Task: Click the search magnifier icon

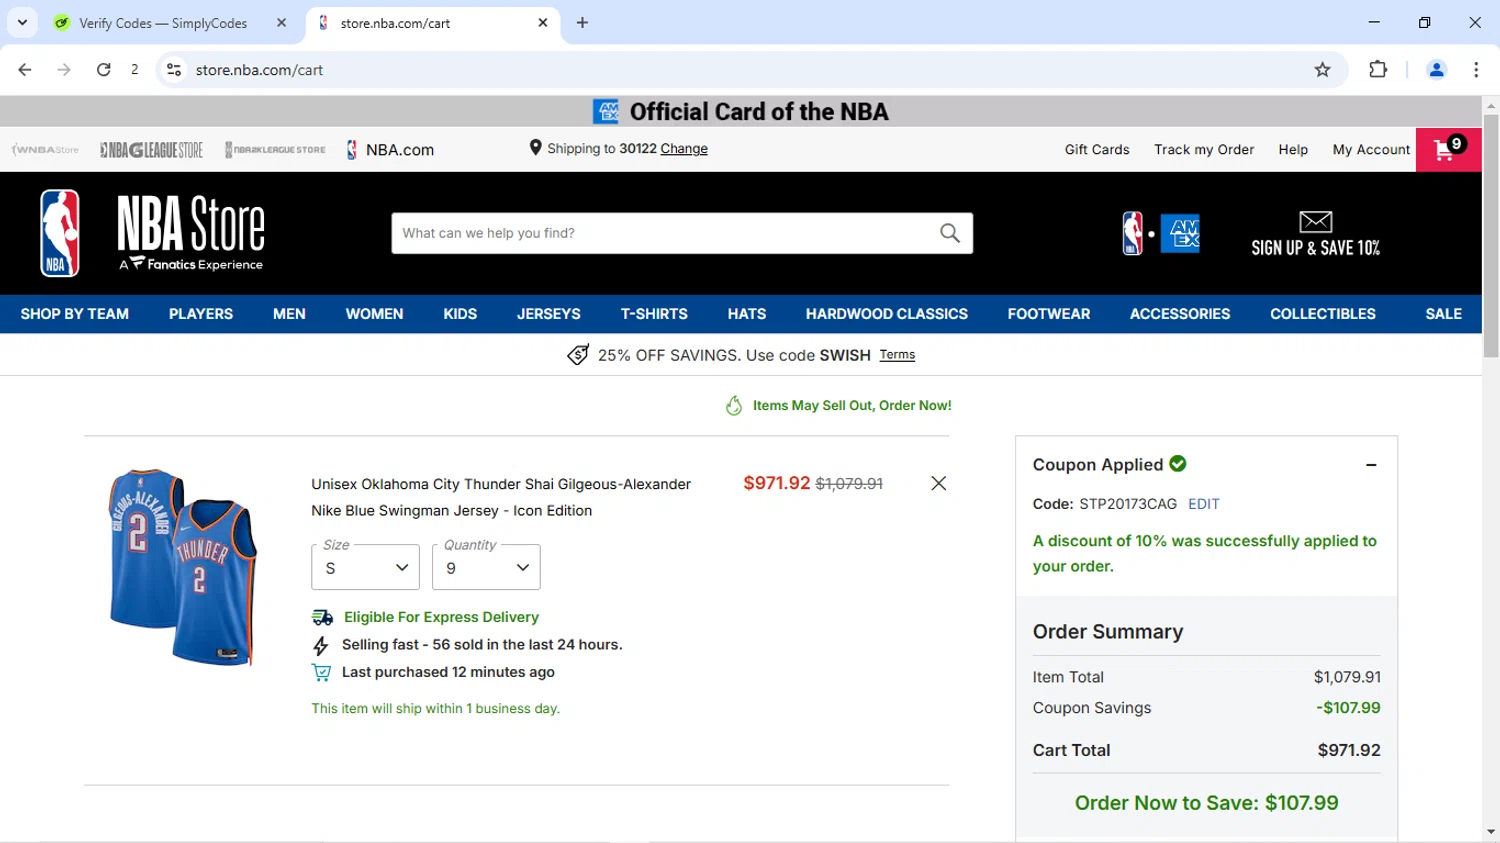Action: [x=949, y=233]
